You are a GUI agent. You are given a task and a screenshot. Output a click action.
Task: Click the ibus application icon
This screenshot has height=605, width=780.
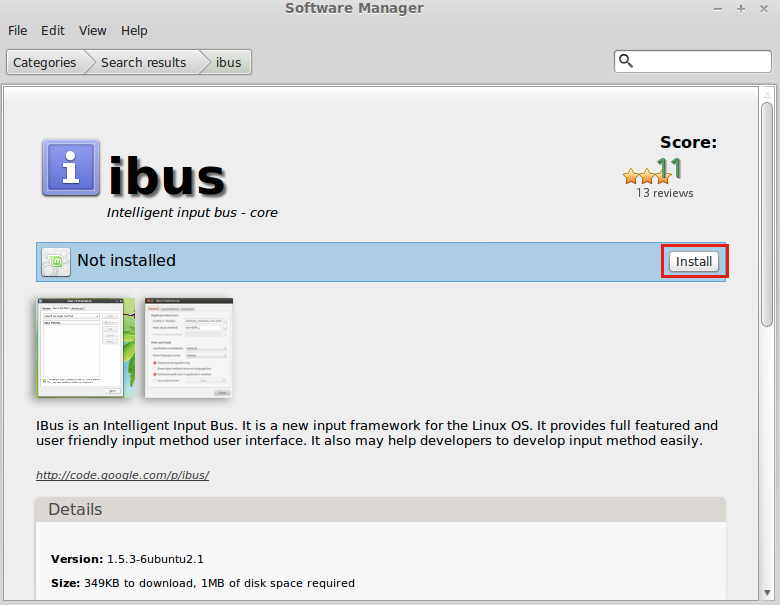coord(71,167)
